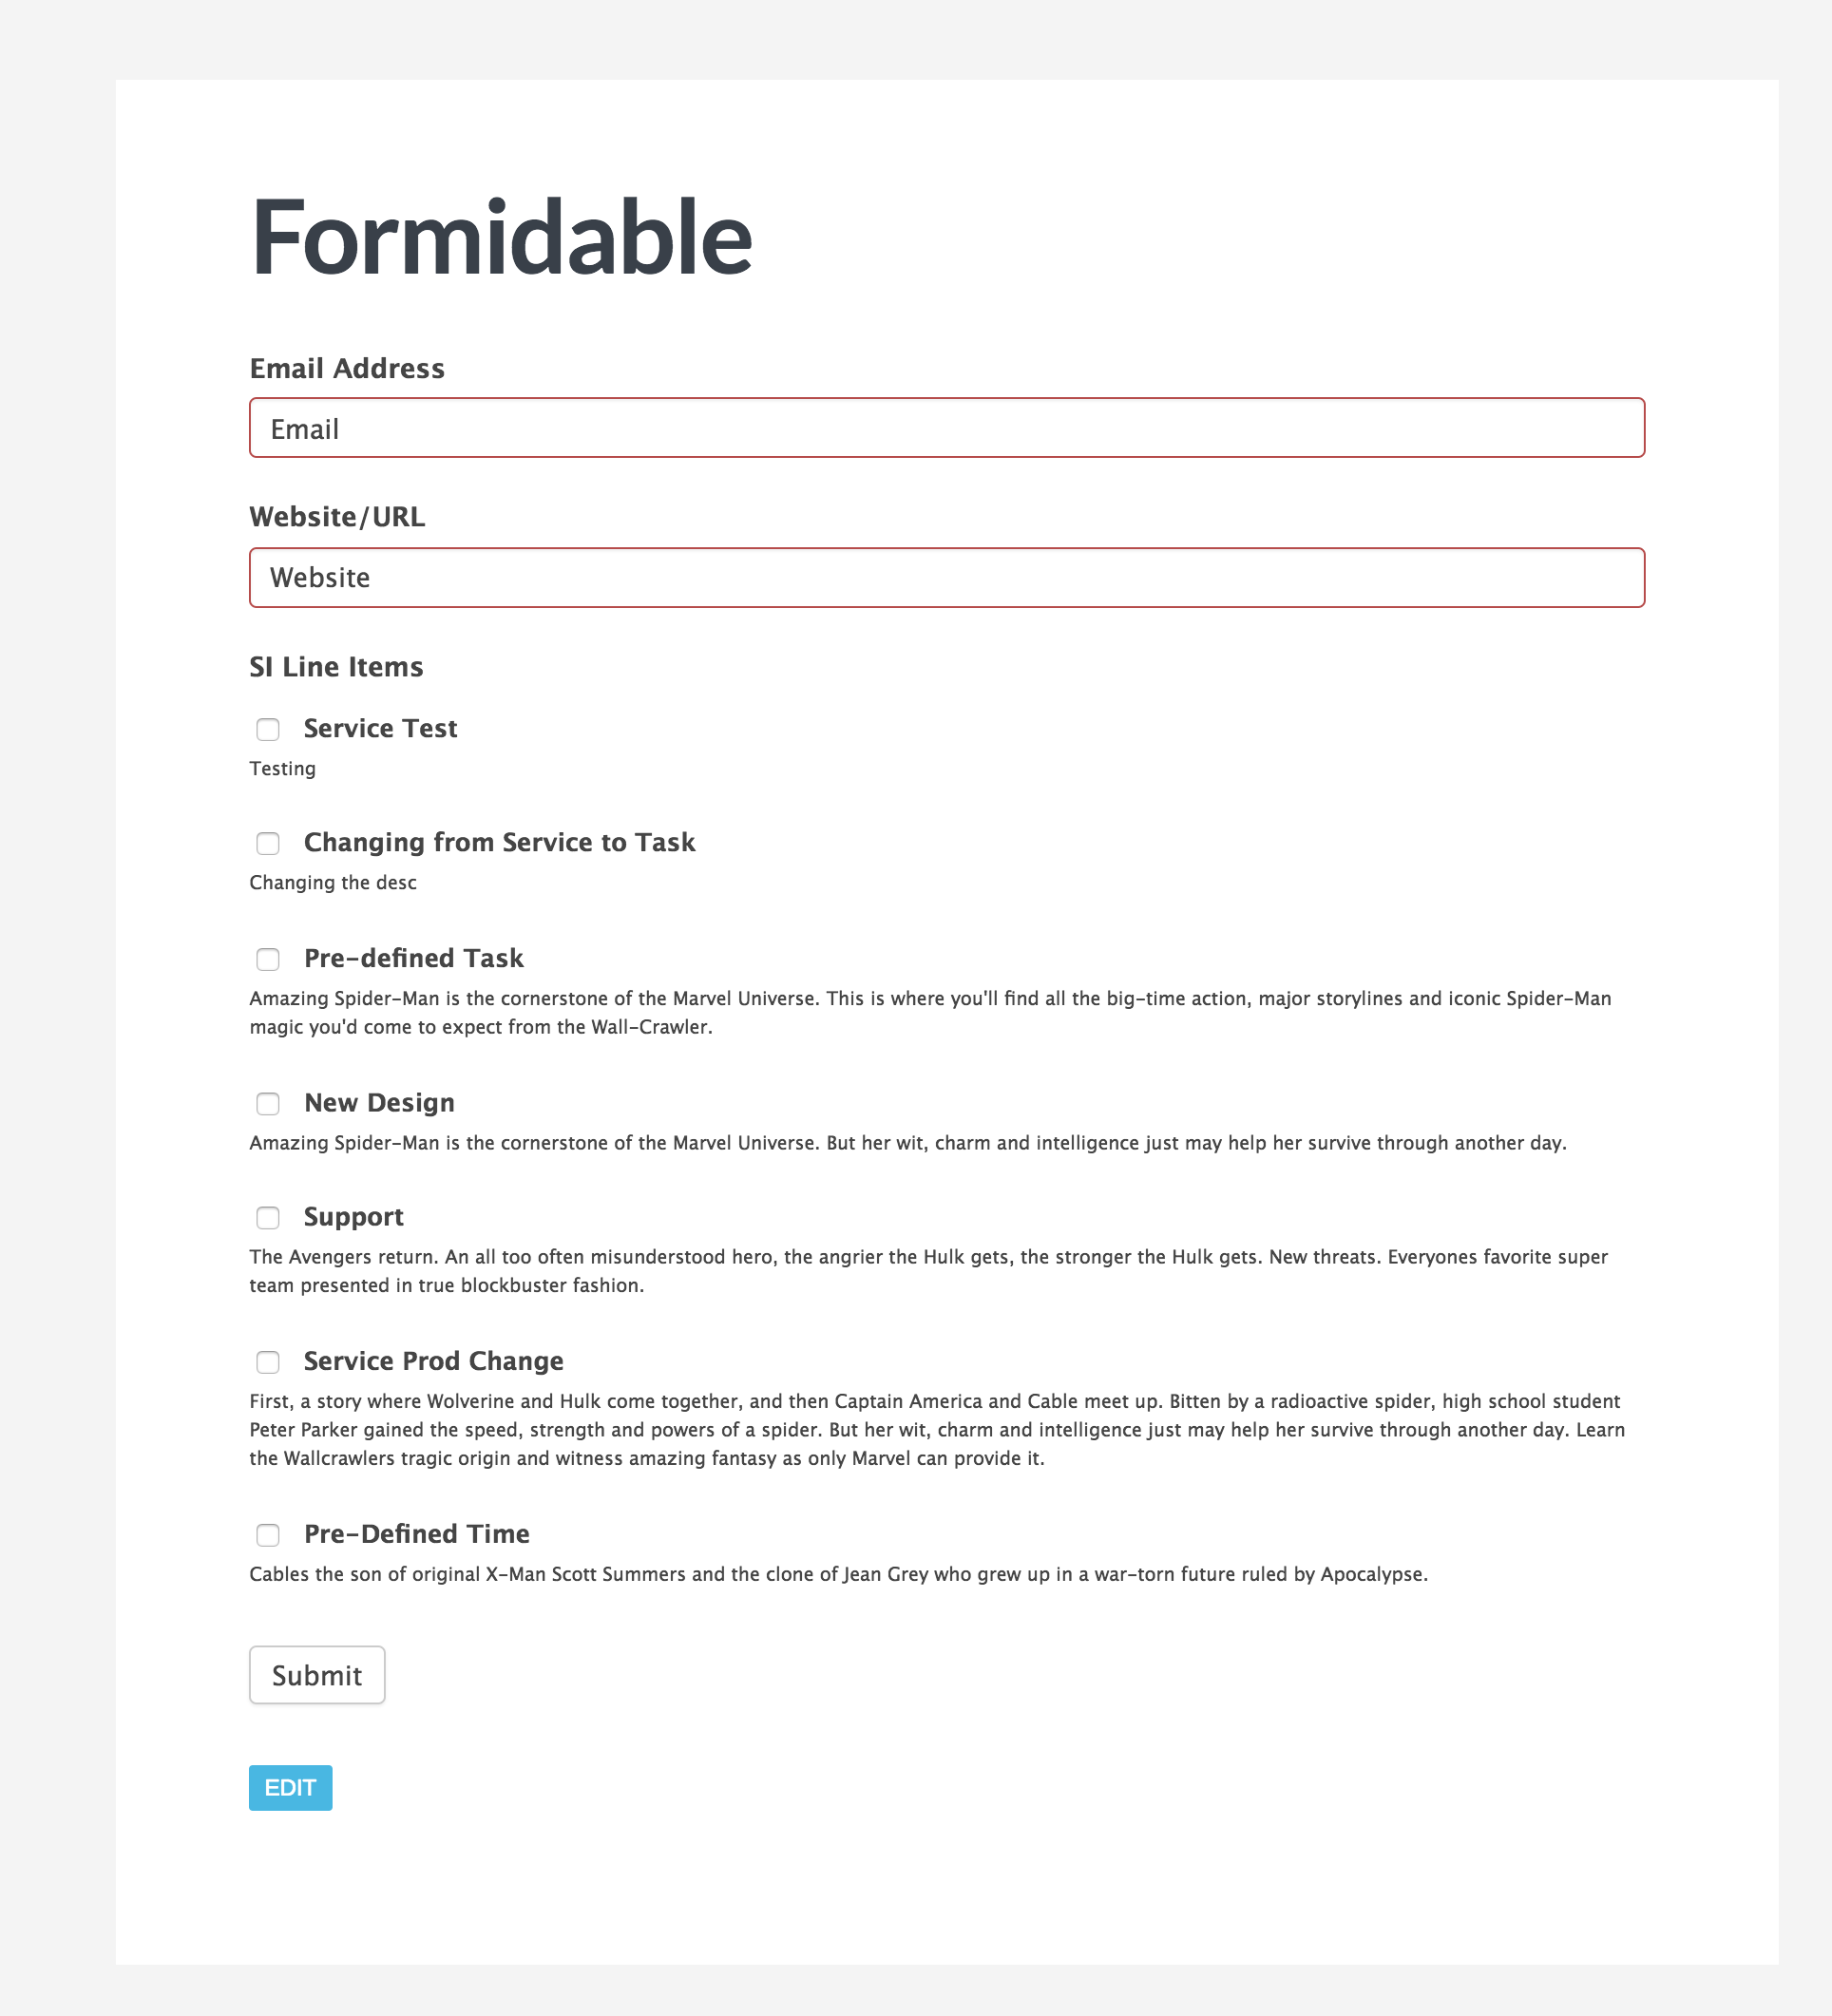Click the Formidable page heading
1832x2016 pixels.
[x=501, y=238]
